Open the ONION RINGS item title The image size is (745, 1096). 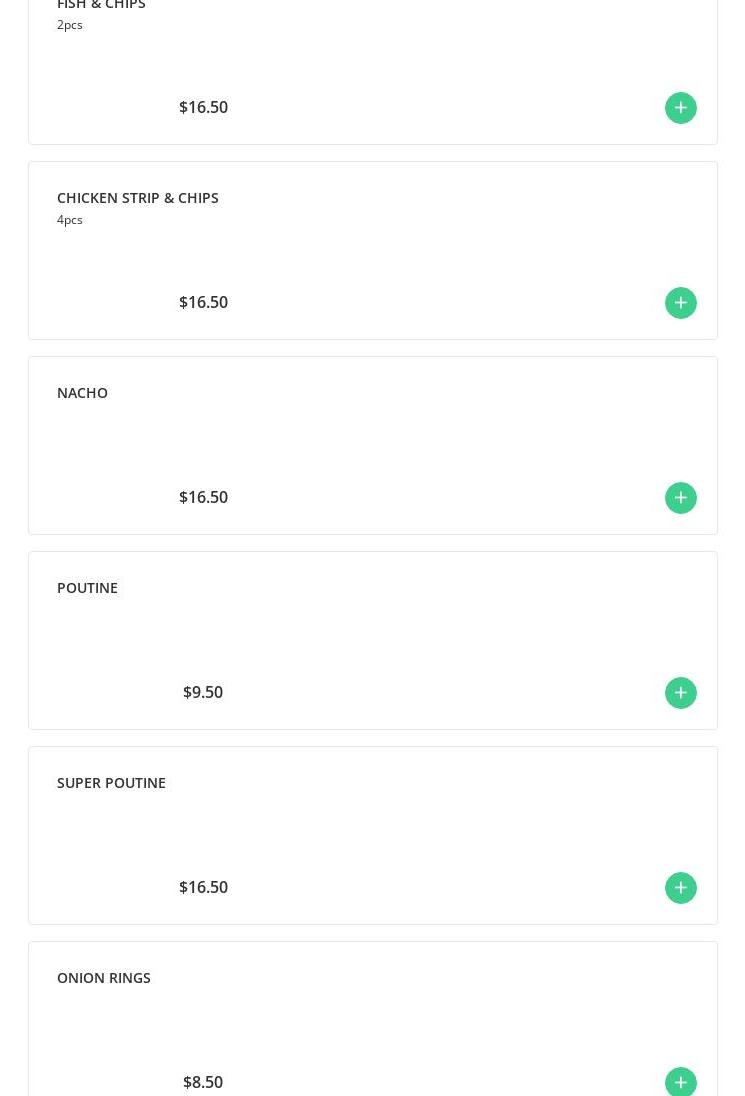[103, 978]
